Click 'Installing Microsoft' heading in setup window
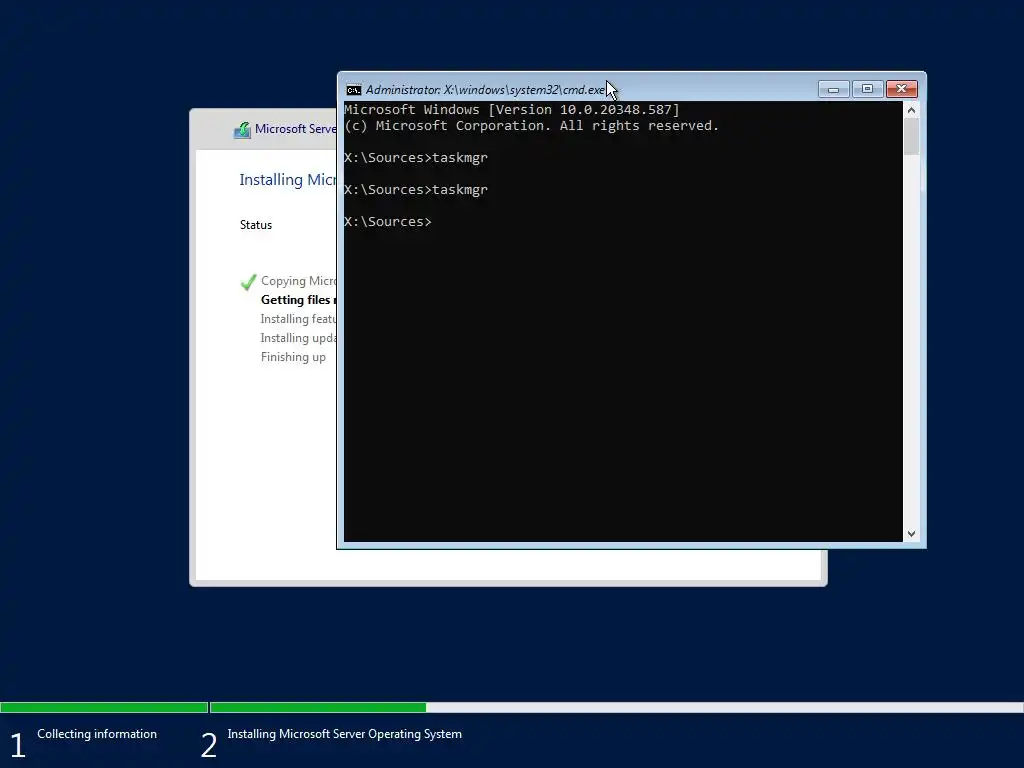 (288, 180)
